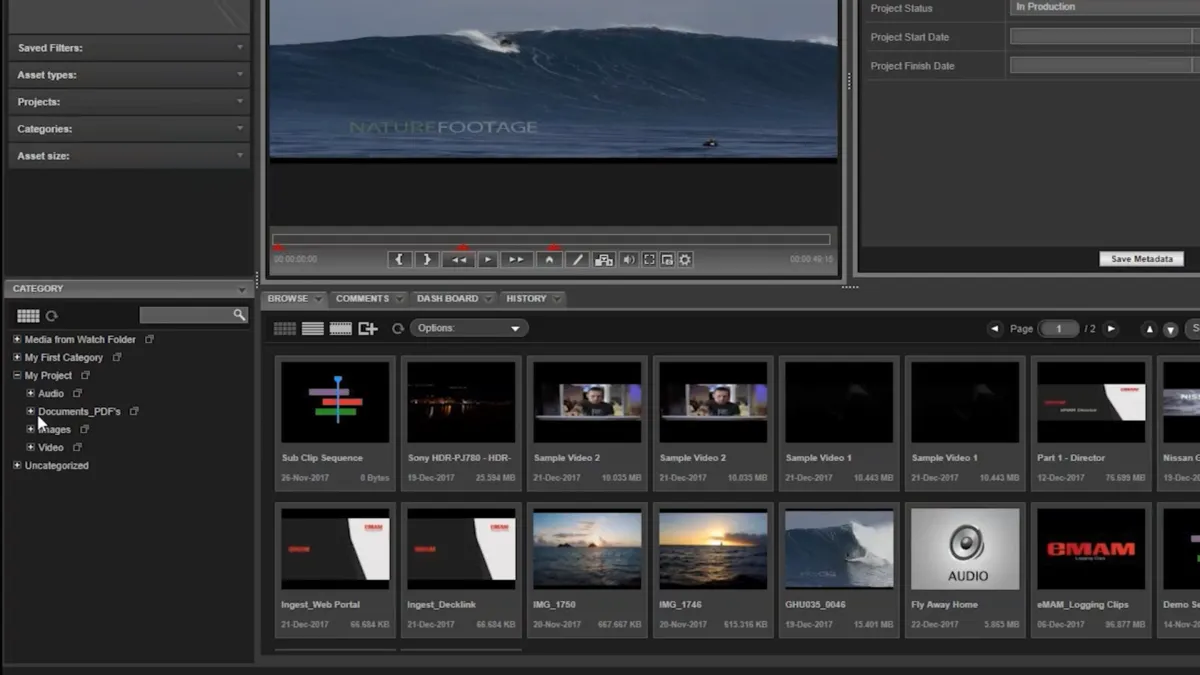Click the mark-in bracket button
The image size is (1200, 675).
coord(400,259)
